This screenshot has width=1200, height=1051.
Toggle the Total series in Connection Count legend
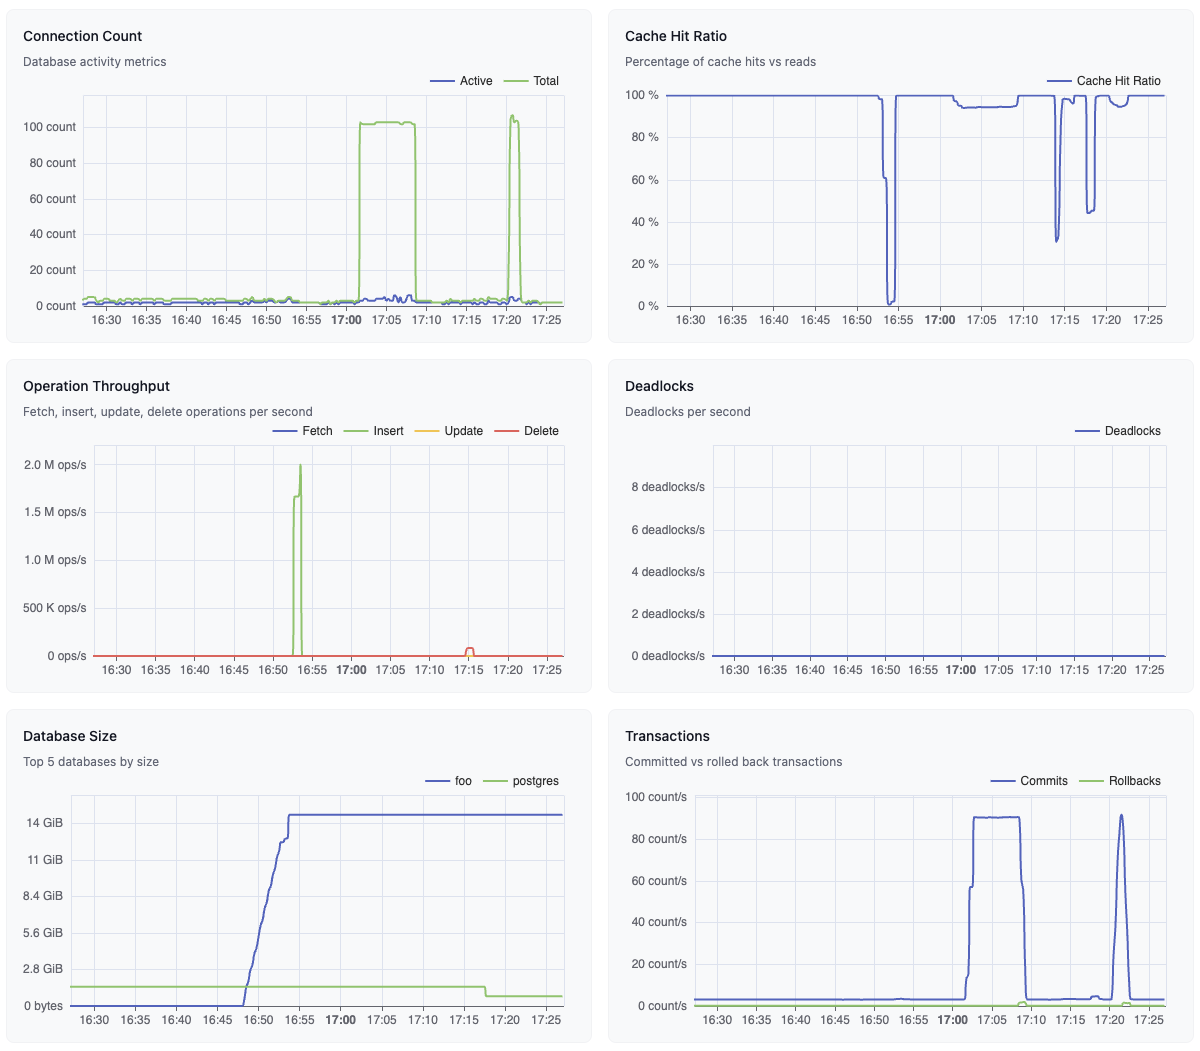pyautogui.click(x=532, y=81)
